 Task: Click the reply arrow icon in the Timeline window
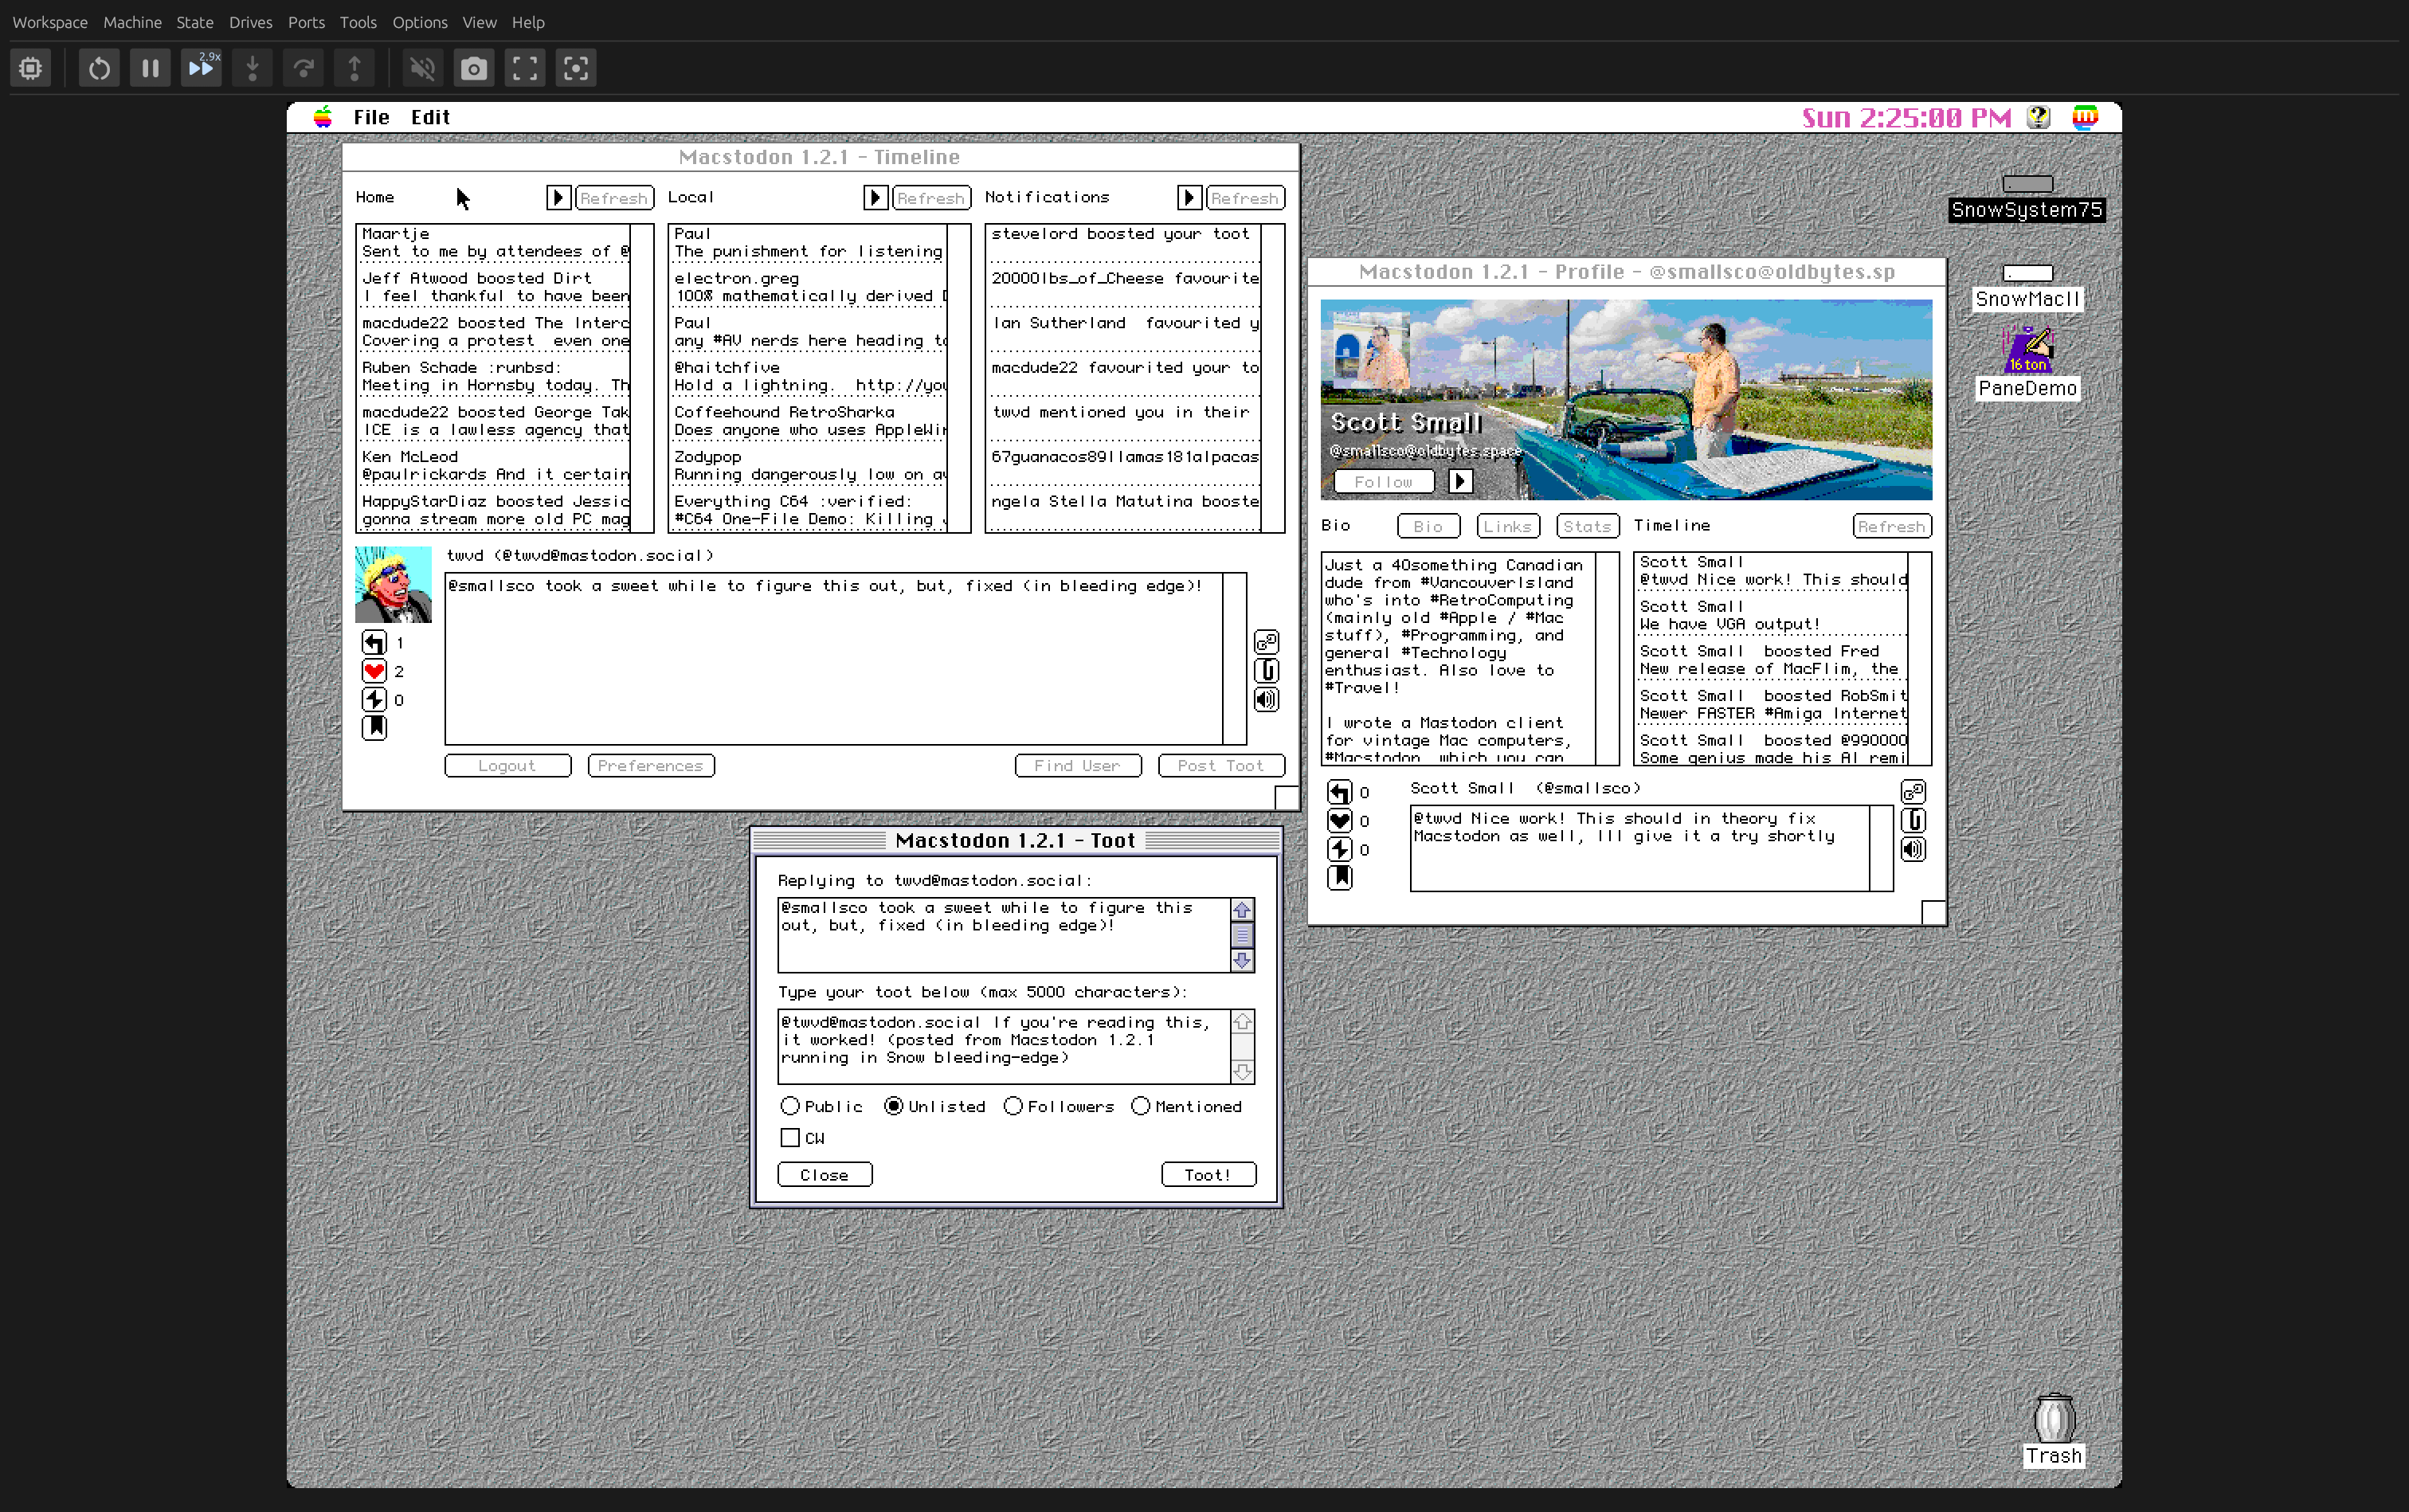tap(374, 642)
